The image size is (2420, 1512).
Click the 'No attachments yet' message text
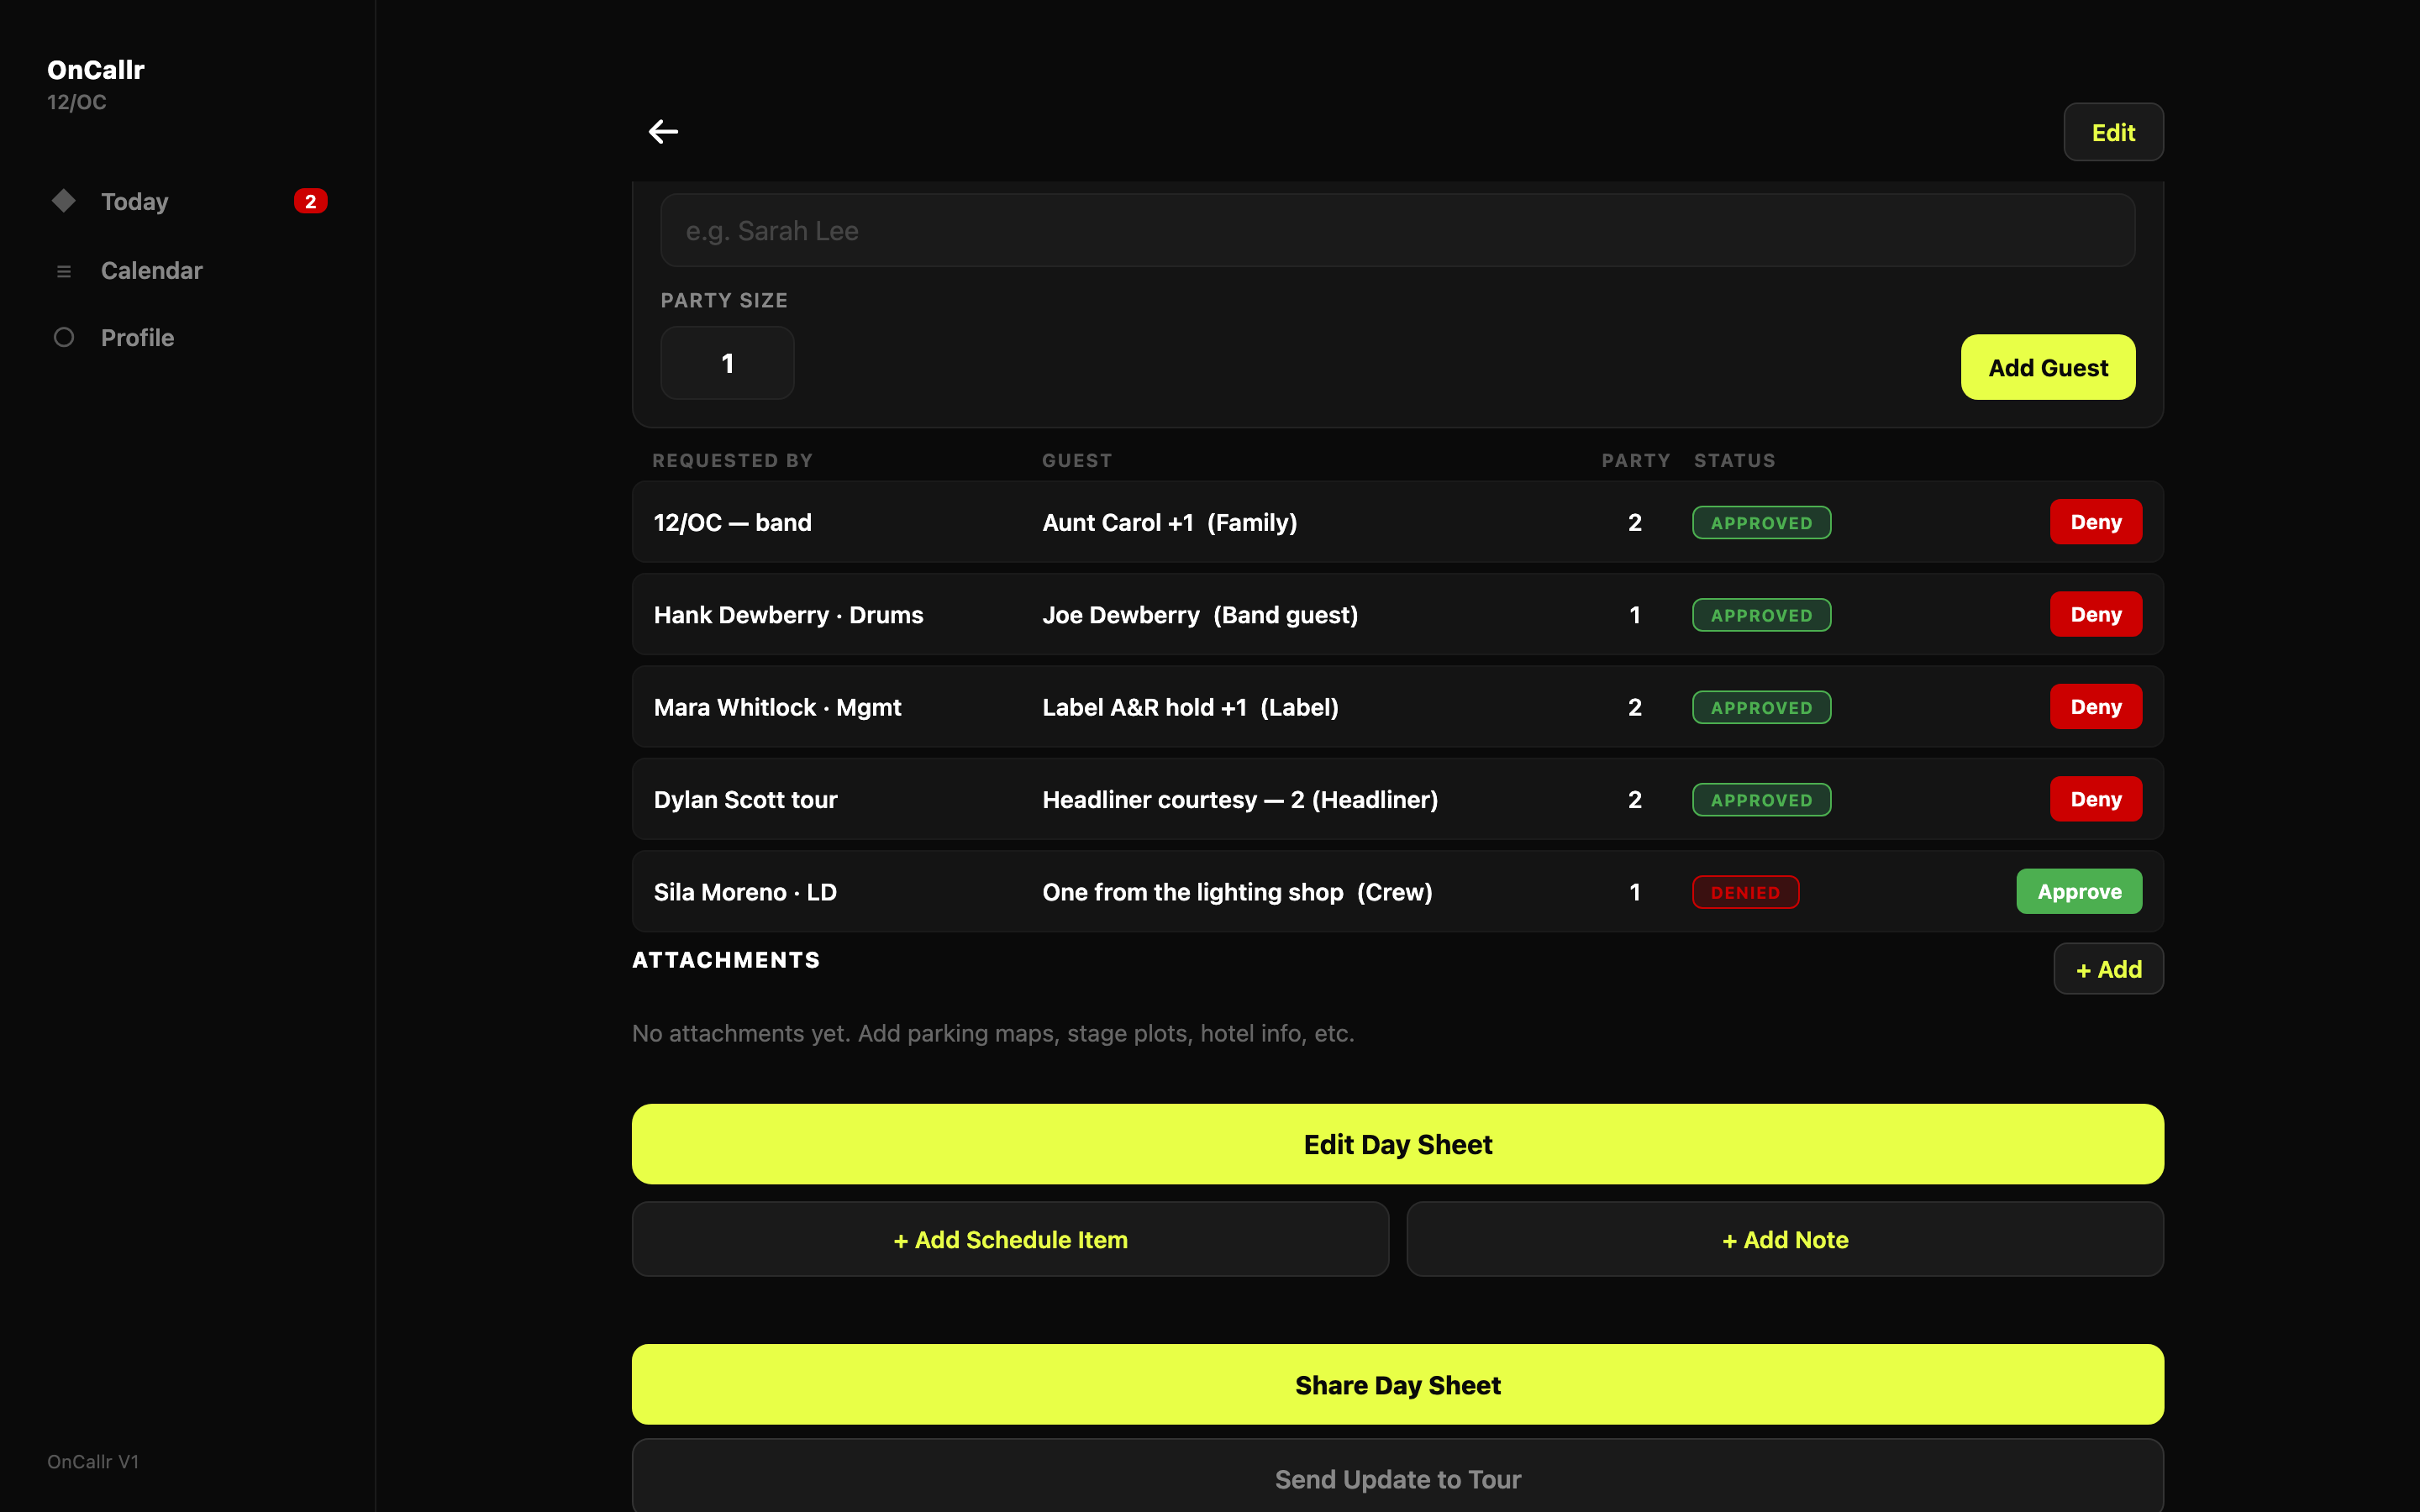coord(993,1033)
